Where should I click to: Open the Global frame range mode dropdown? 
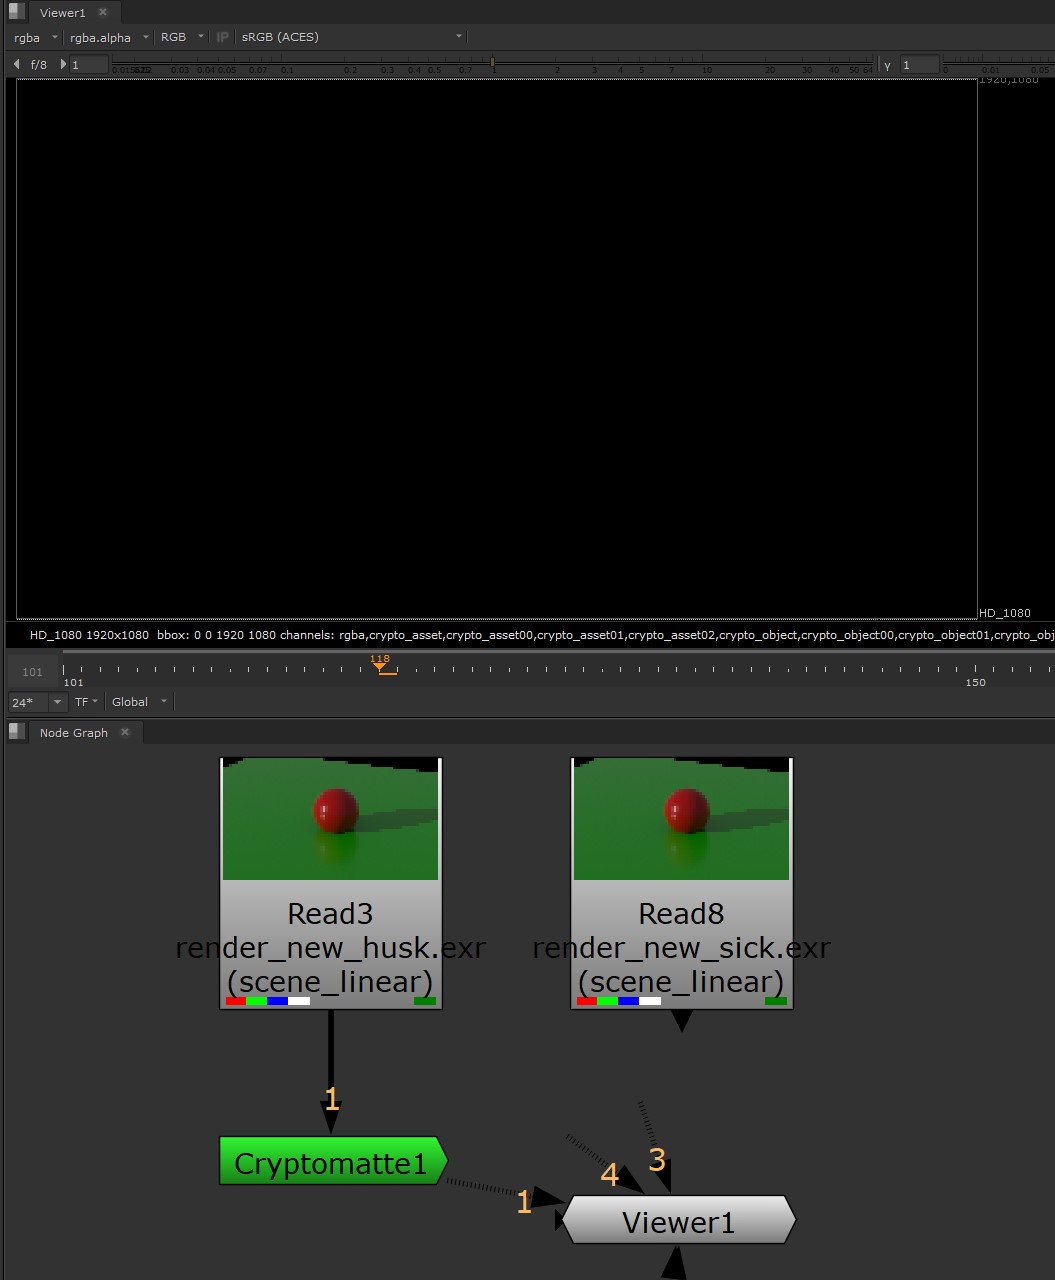click(x=136, y=701)
